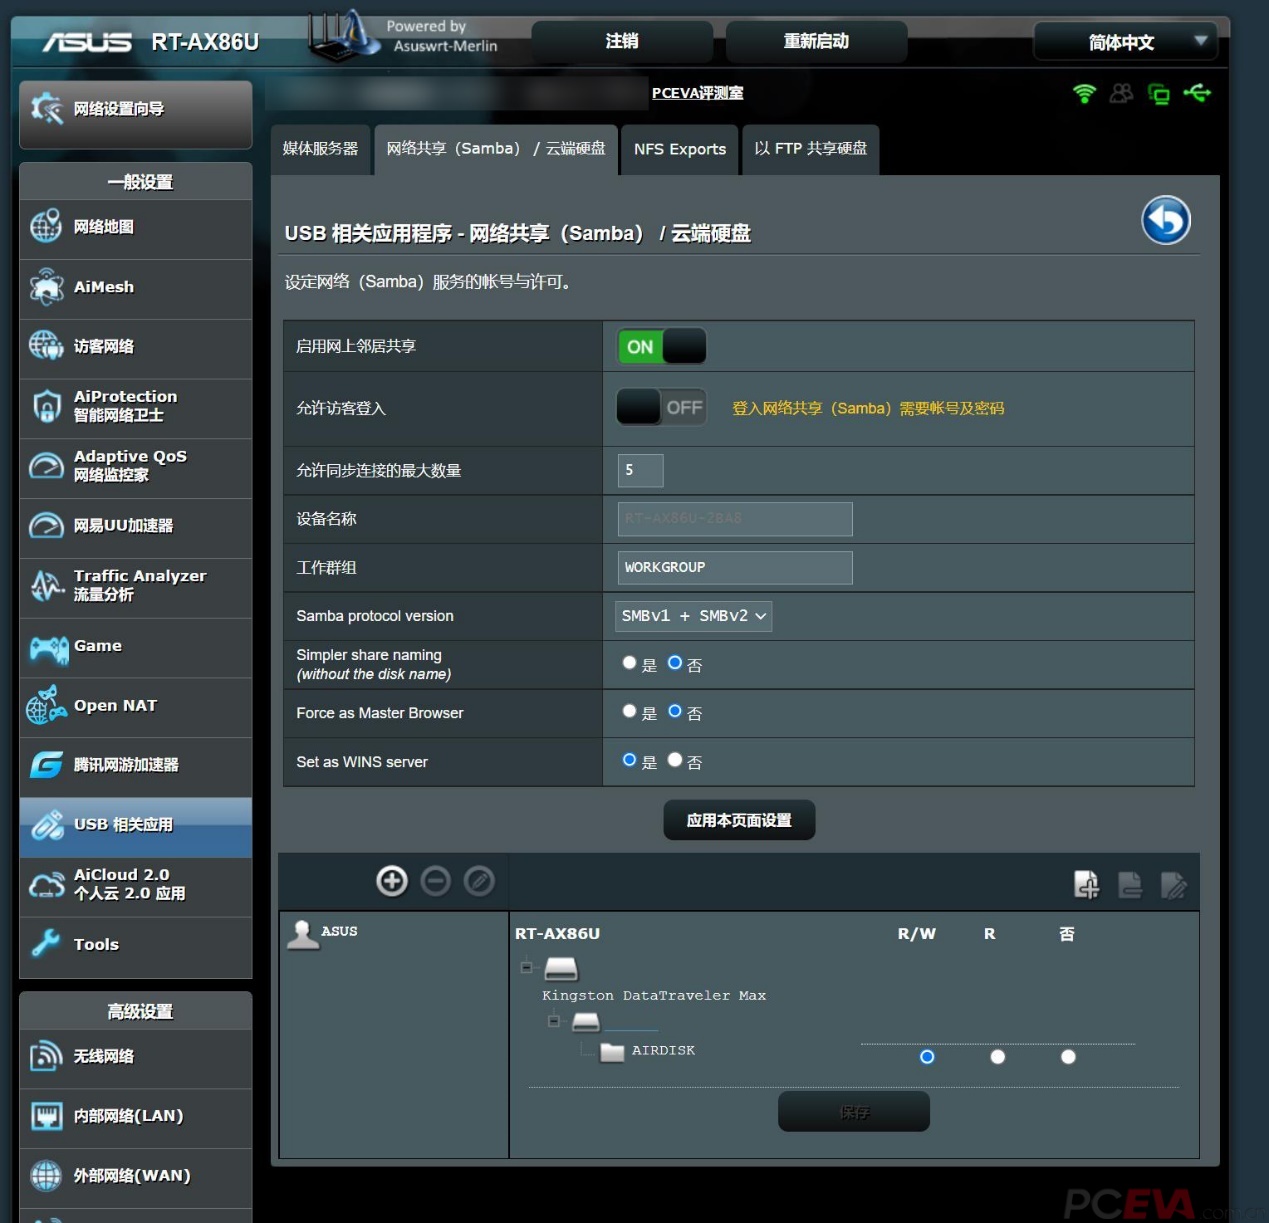Screen dimensions: 1269x1223
Task: Click the 重新启动 button
Action: pos(816,41)
